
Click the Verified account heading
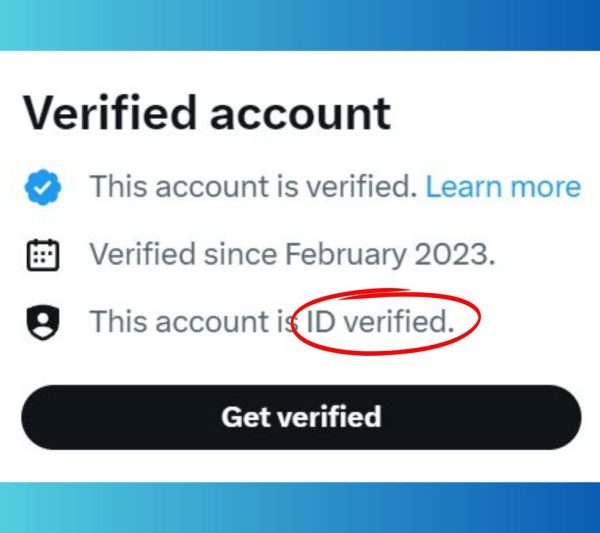[207, 113]
